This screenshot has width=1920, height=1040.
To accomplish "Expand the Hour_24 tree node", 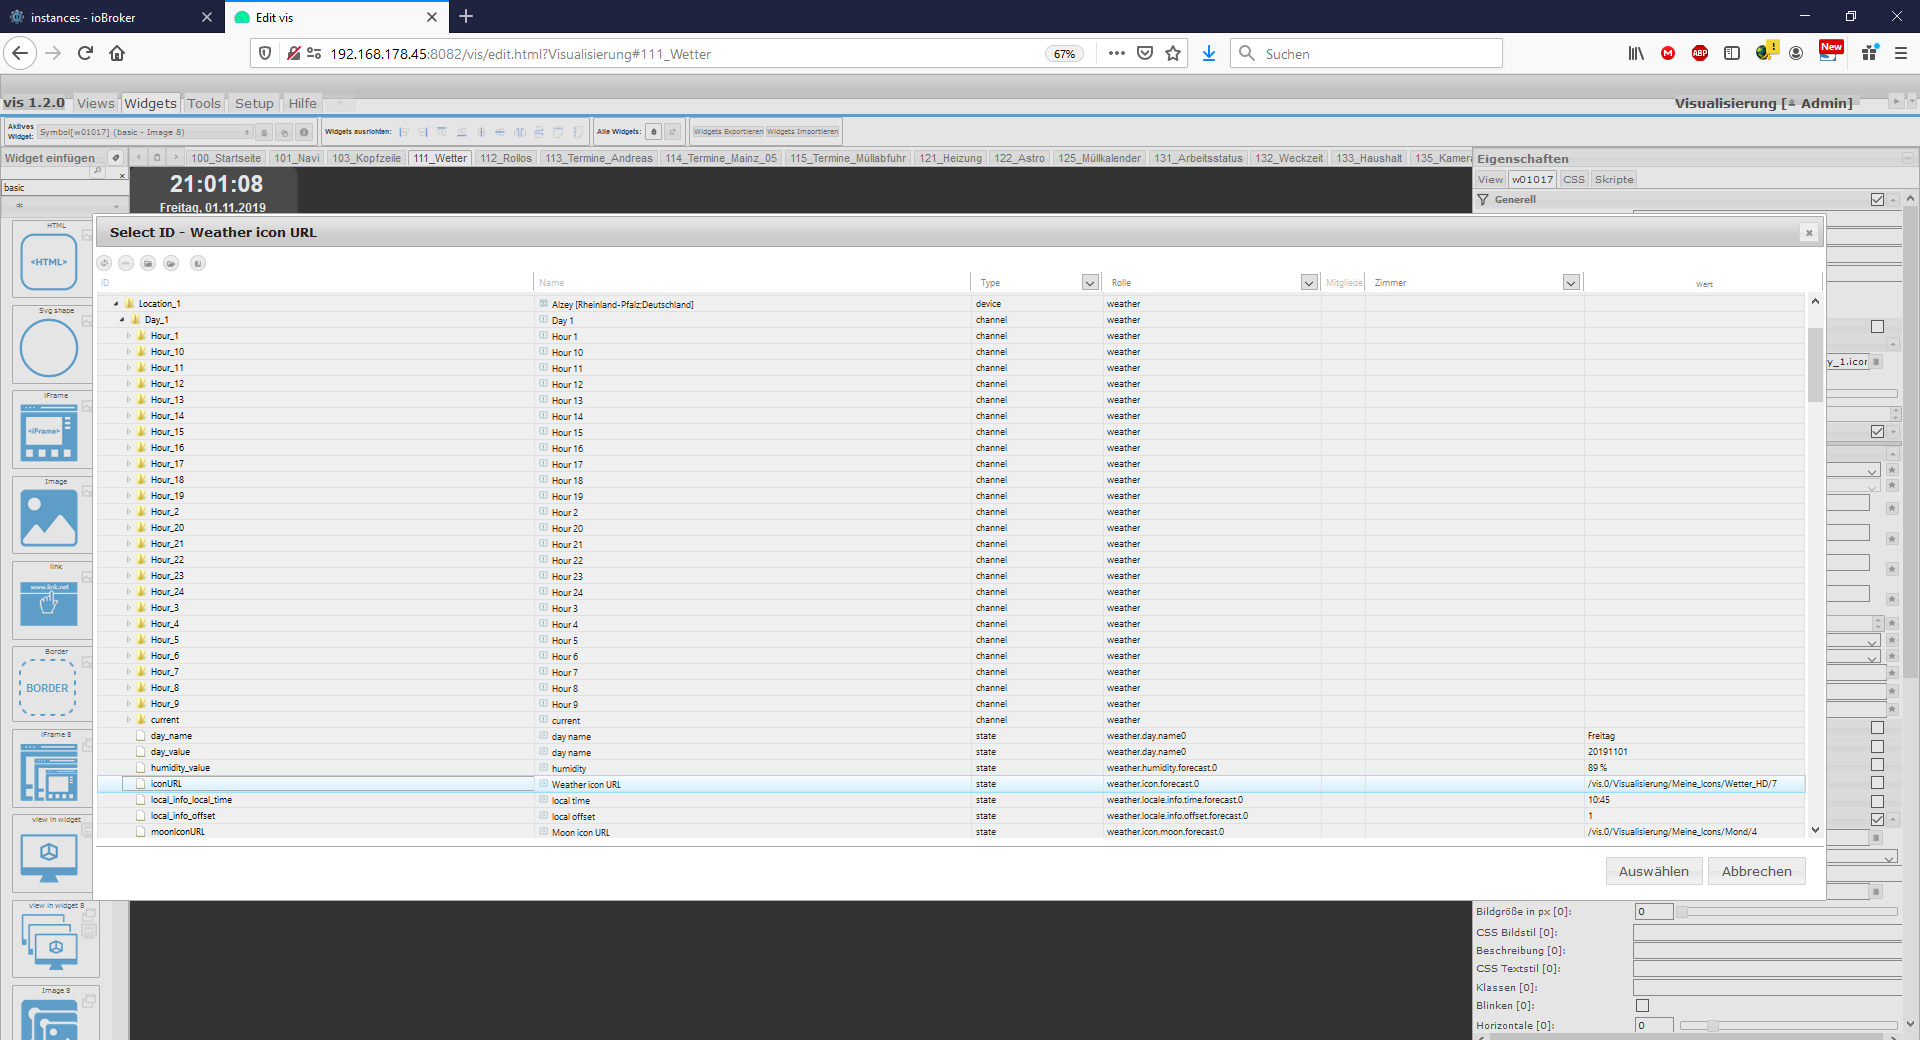I will click(x=128, y=592).
